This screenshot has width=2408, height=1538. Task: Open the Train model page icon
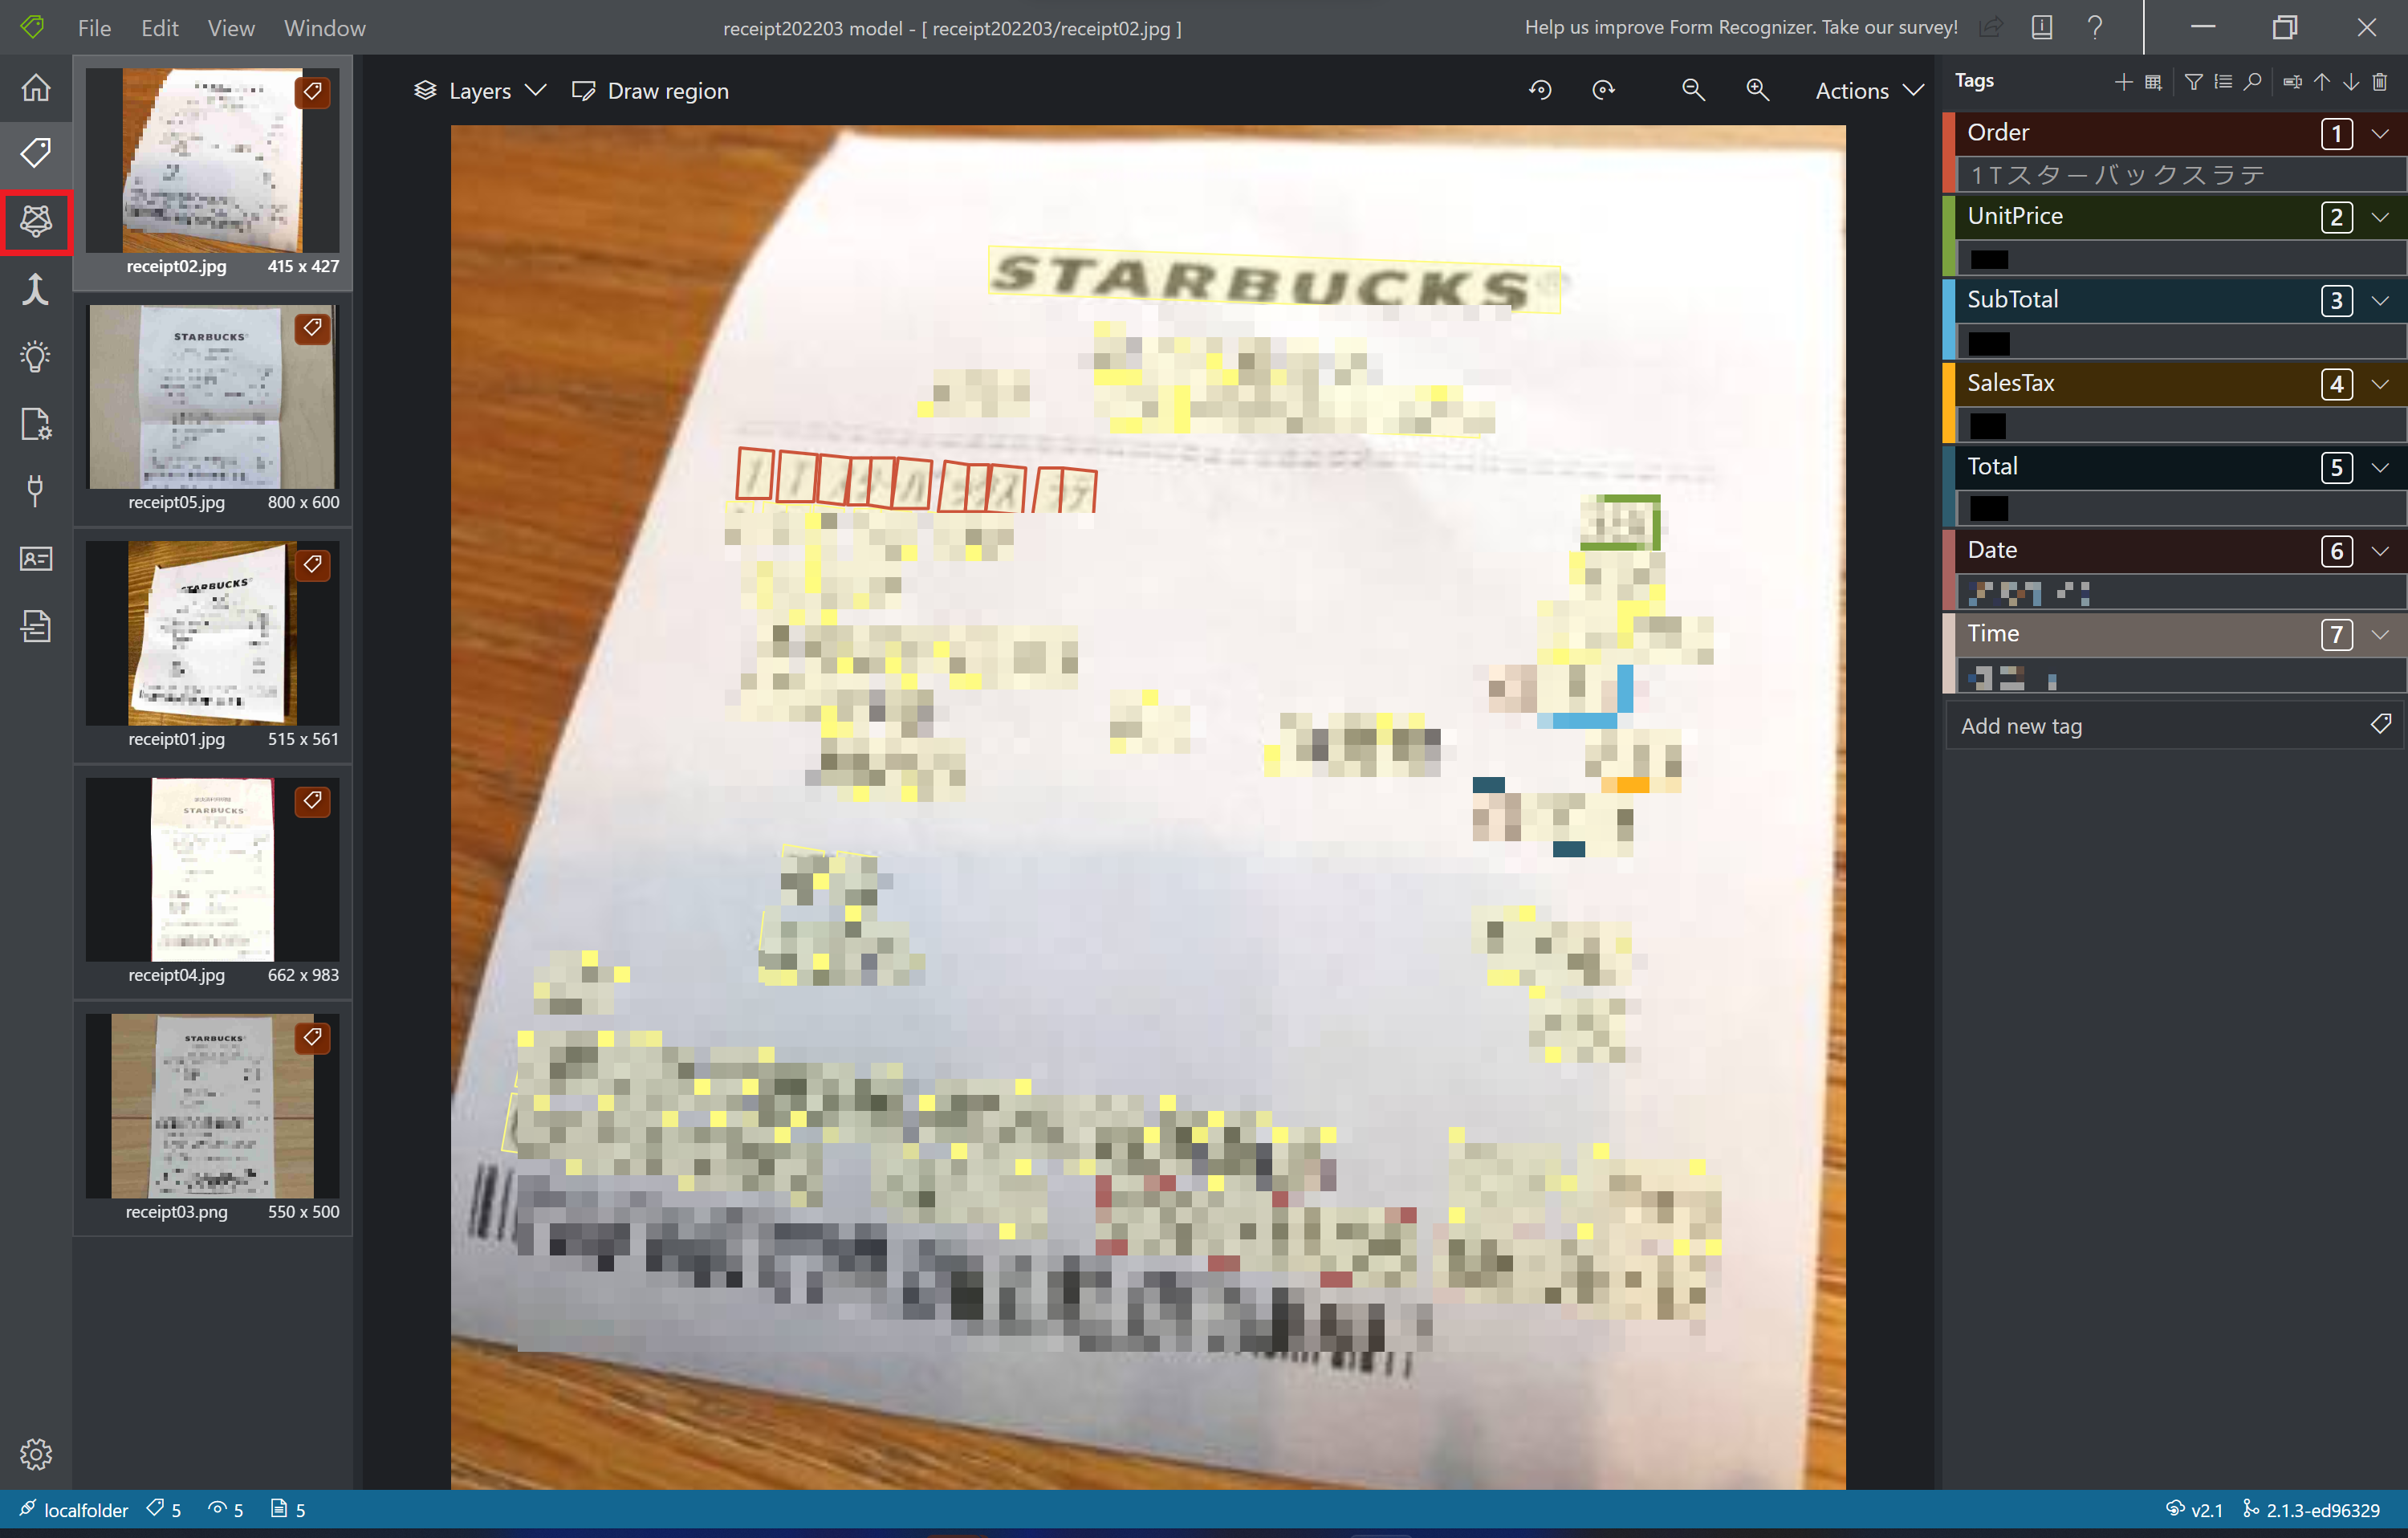pos(36,221)
